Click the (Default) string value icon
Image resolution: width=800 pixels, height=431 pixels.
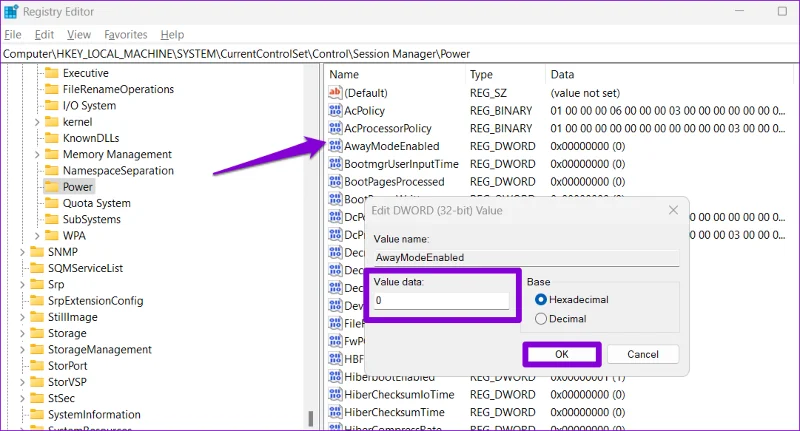point(335,93)
